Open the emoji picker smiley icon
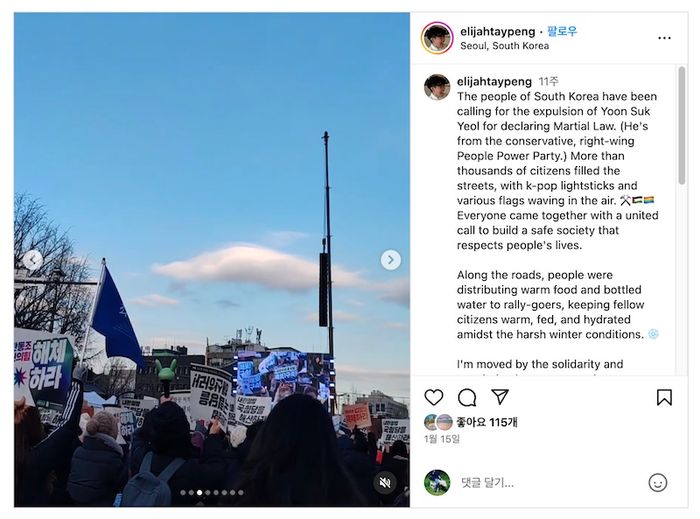Image resolution: width=700 pixels, height=519 pixels. [658, 482]
